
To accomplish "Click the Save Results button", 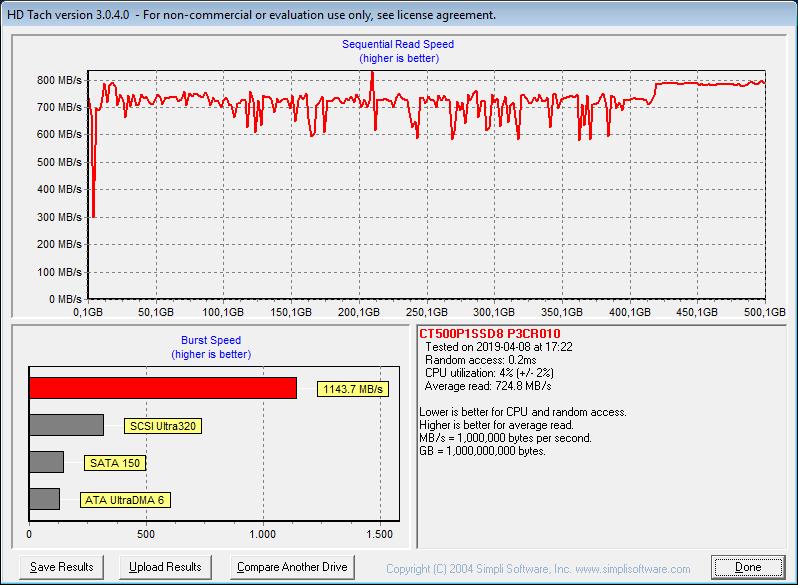I will 62,567.
